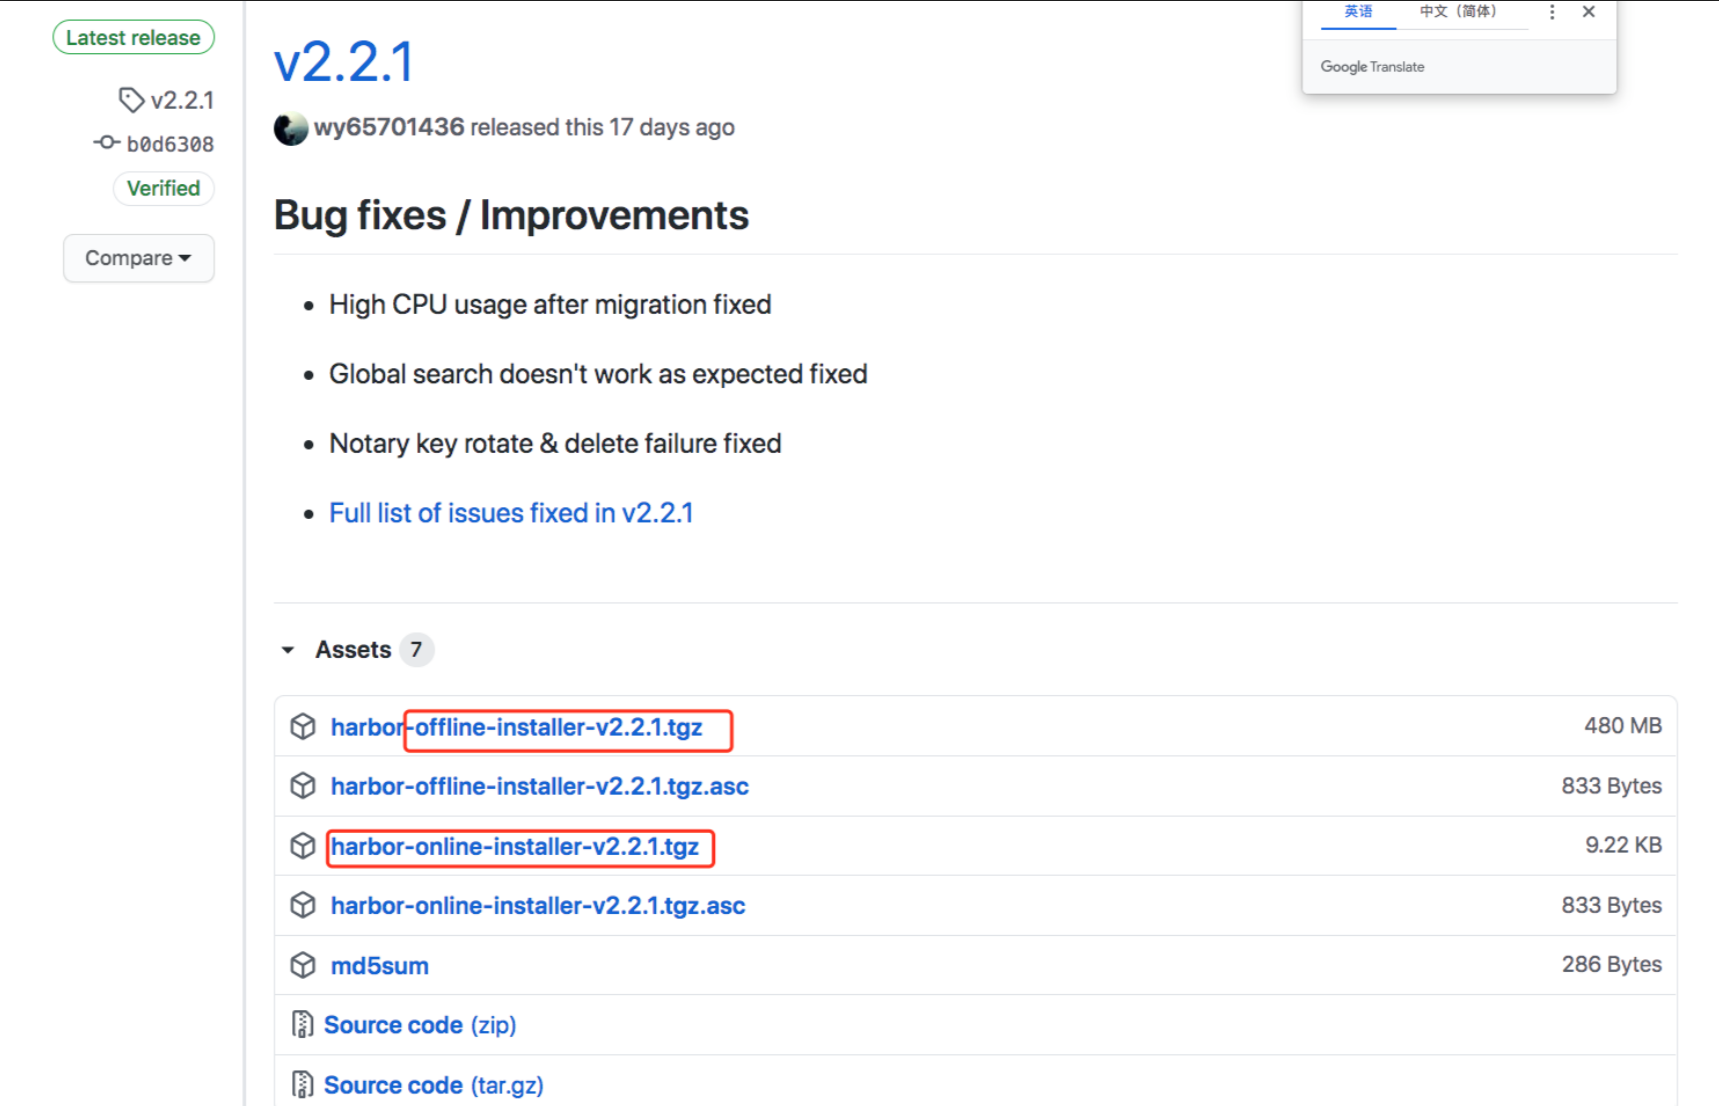The image size is (1719, 1106).
Task: Switch to the 英语 translate tab
Action: [x=1358, y=12]
